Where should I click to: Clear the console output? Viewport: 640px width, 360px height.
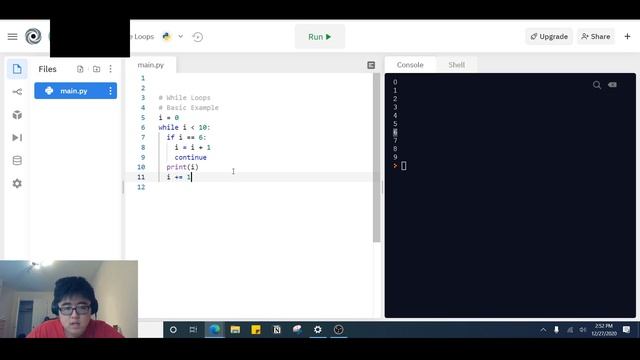click(x=612, y=84)
